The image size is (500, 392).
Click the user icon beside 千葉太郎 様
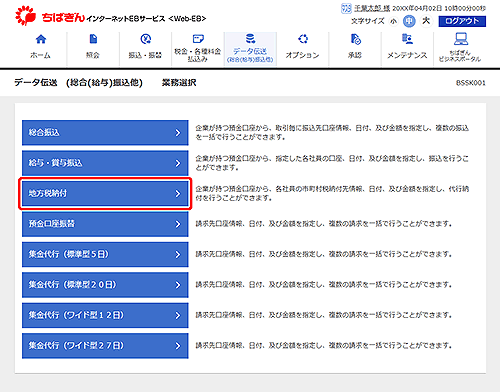[x=346, y=8]
